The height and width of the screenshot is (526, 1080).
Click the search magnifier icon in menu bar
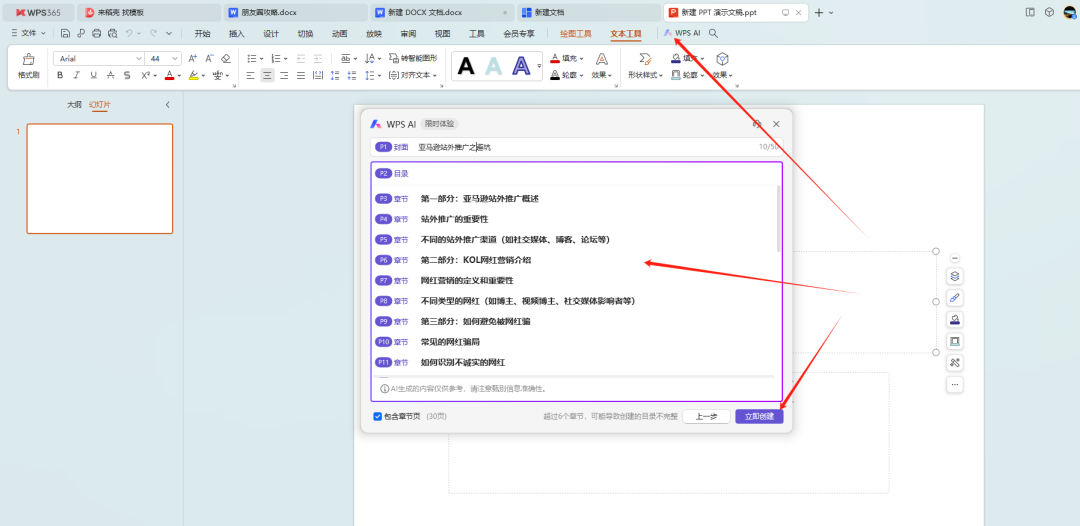pyautogui.click(x=714, y=33)
